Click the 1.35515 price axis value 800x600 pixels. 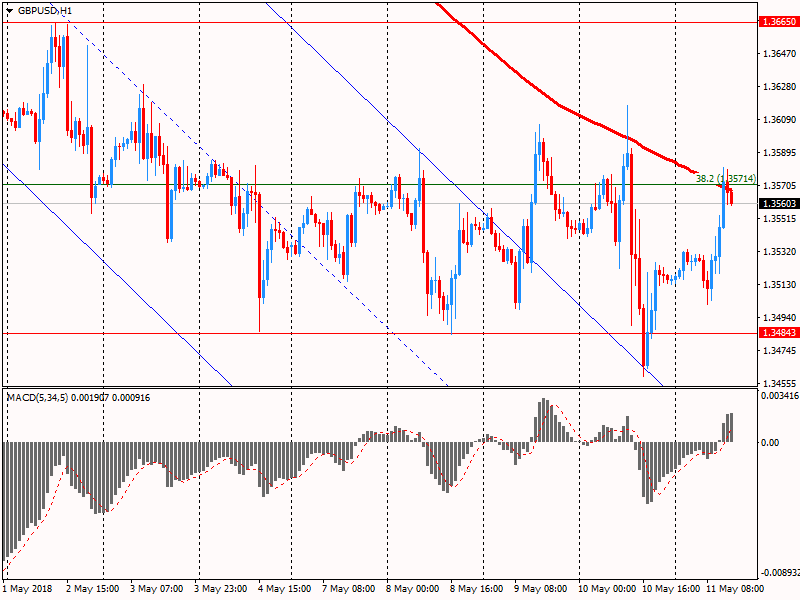pyautogui.click(x=779, y=219)
